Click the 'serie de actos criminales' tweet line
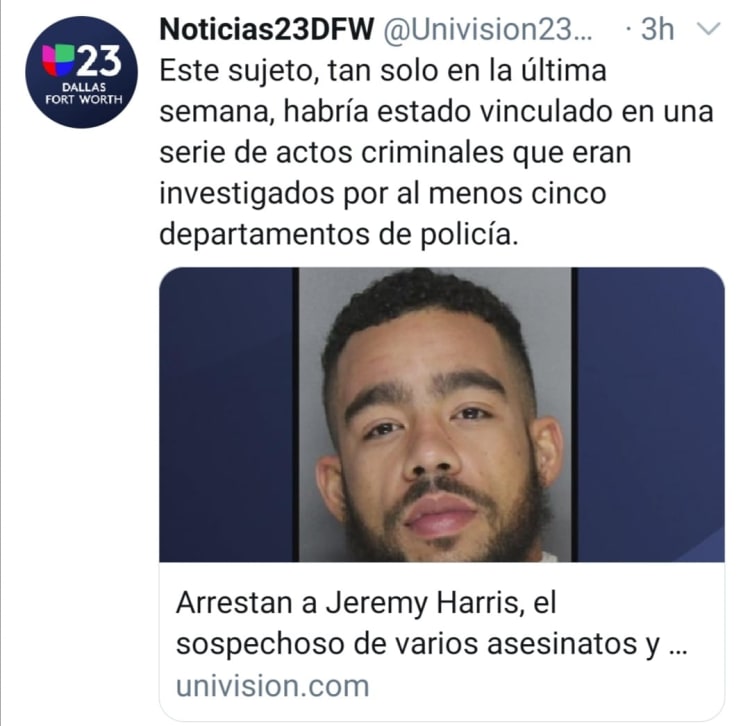The width and height of the screenshot is (750, 726). 395,153
